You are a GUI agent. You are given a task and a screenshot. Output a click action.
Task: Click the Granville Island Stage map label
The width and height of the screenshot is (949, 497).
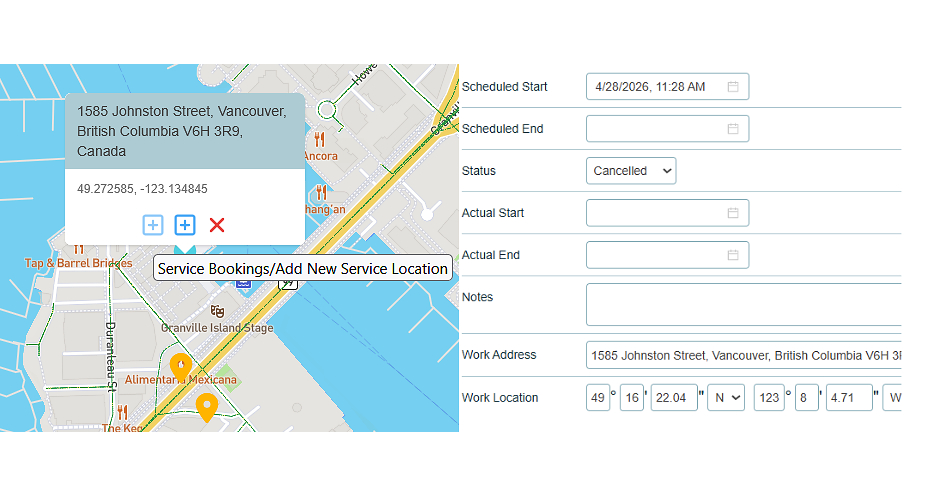tap(217, 327)
